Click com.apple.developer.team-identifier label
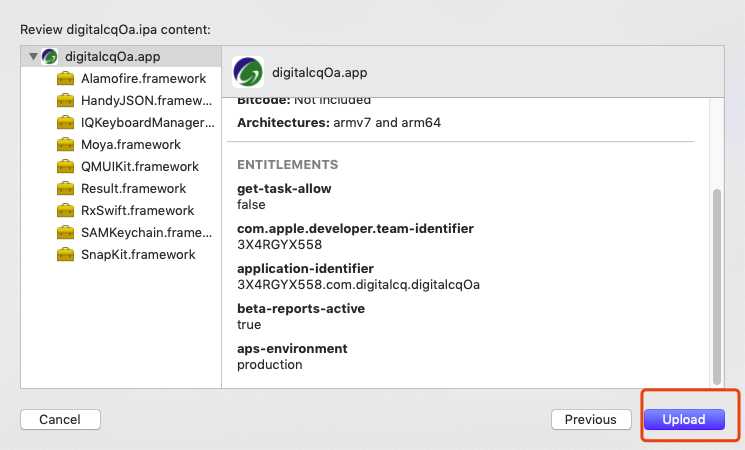The height and width of the screenshot is (450, 745). tap(355, 229)
